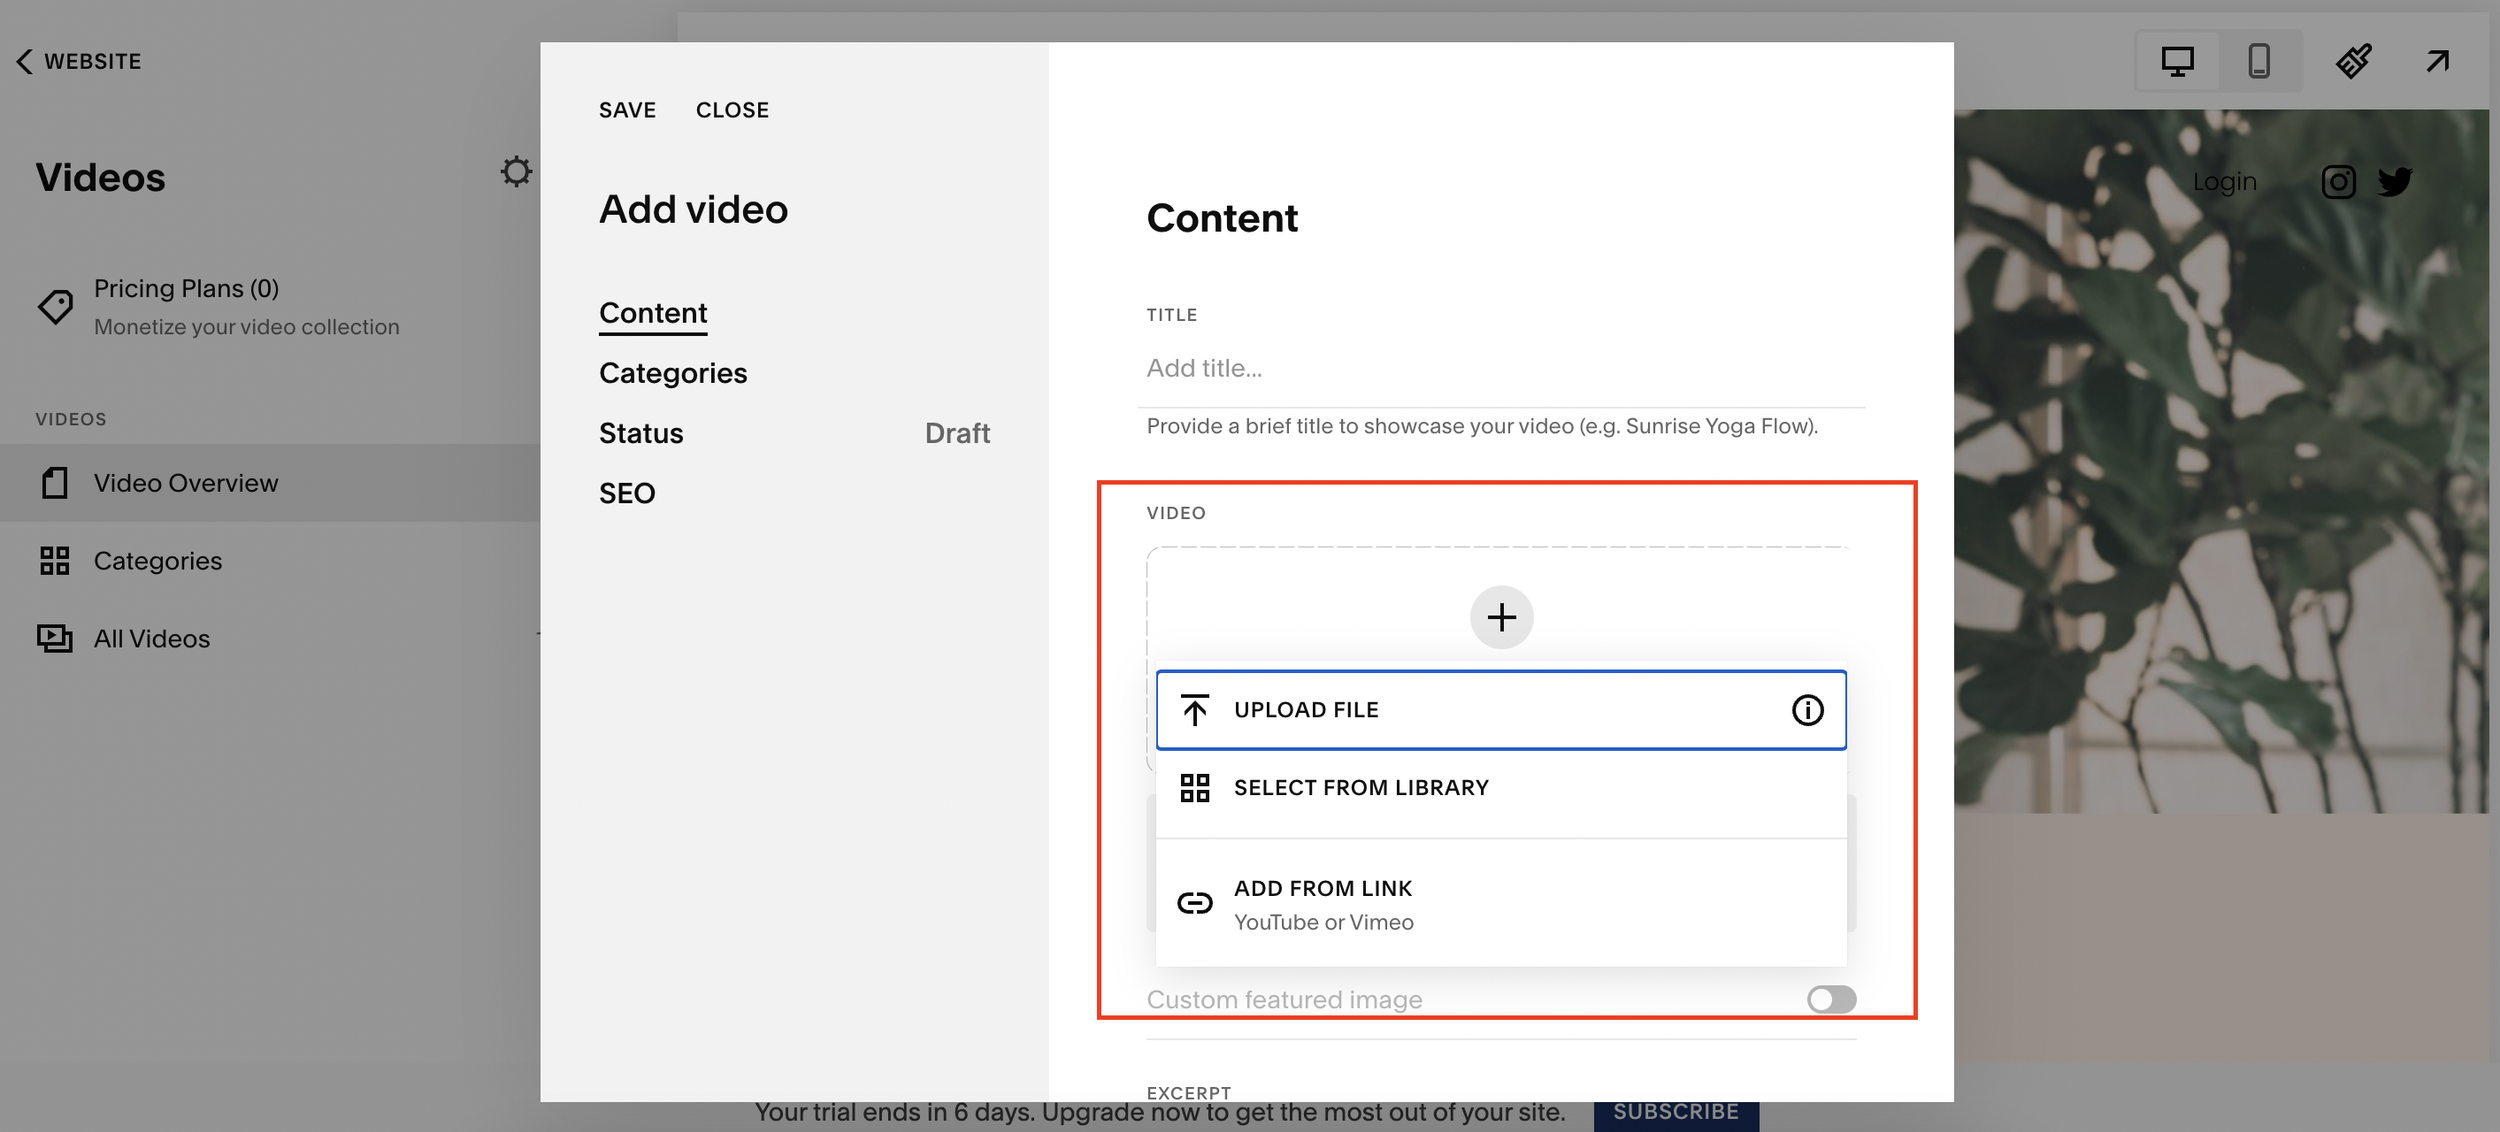Click the Upload File info icon
The width and height of the screenshot is (2500, 1132).
1807,710
